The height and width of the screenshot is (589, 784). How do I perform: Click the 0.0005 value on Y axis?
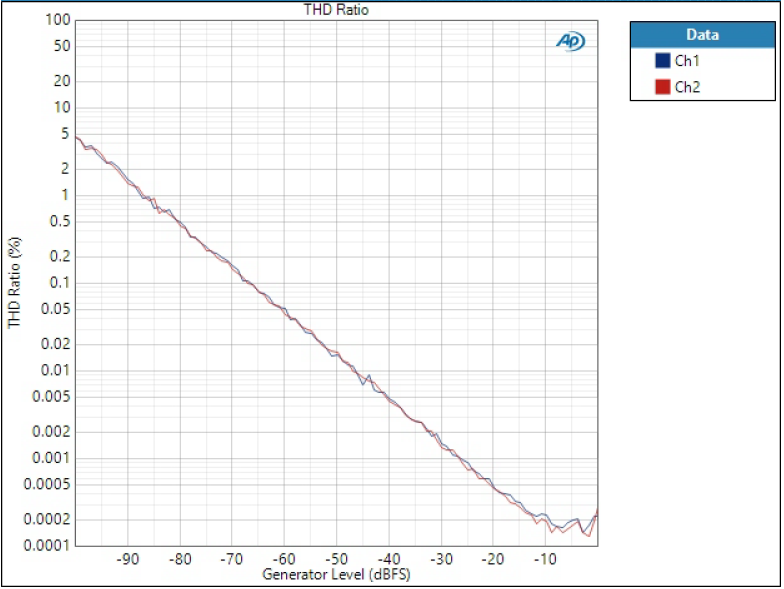pyautogui.click(x=47, y=484)
